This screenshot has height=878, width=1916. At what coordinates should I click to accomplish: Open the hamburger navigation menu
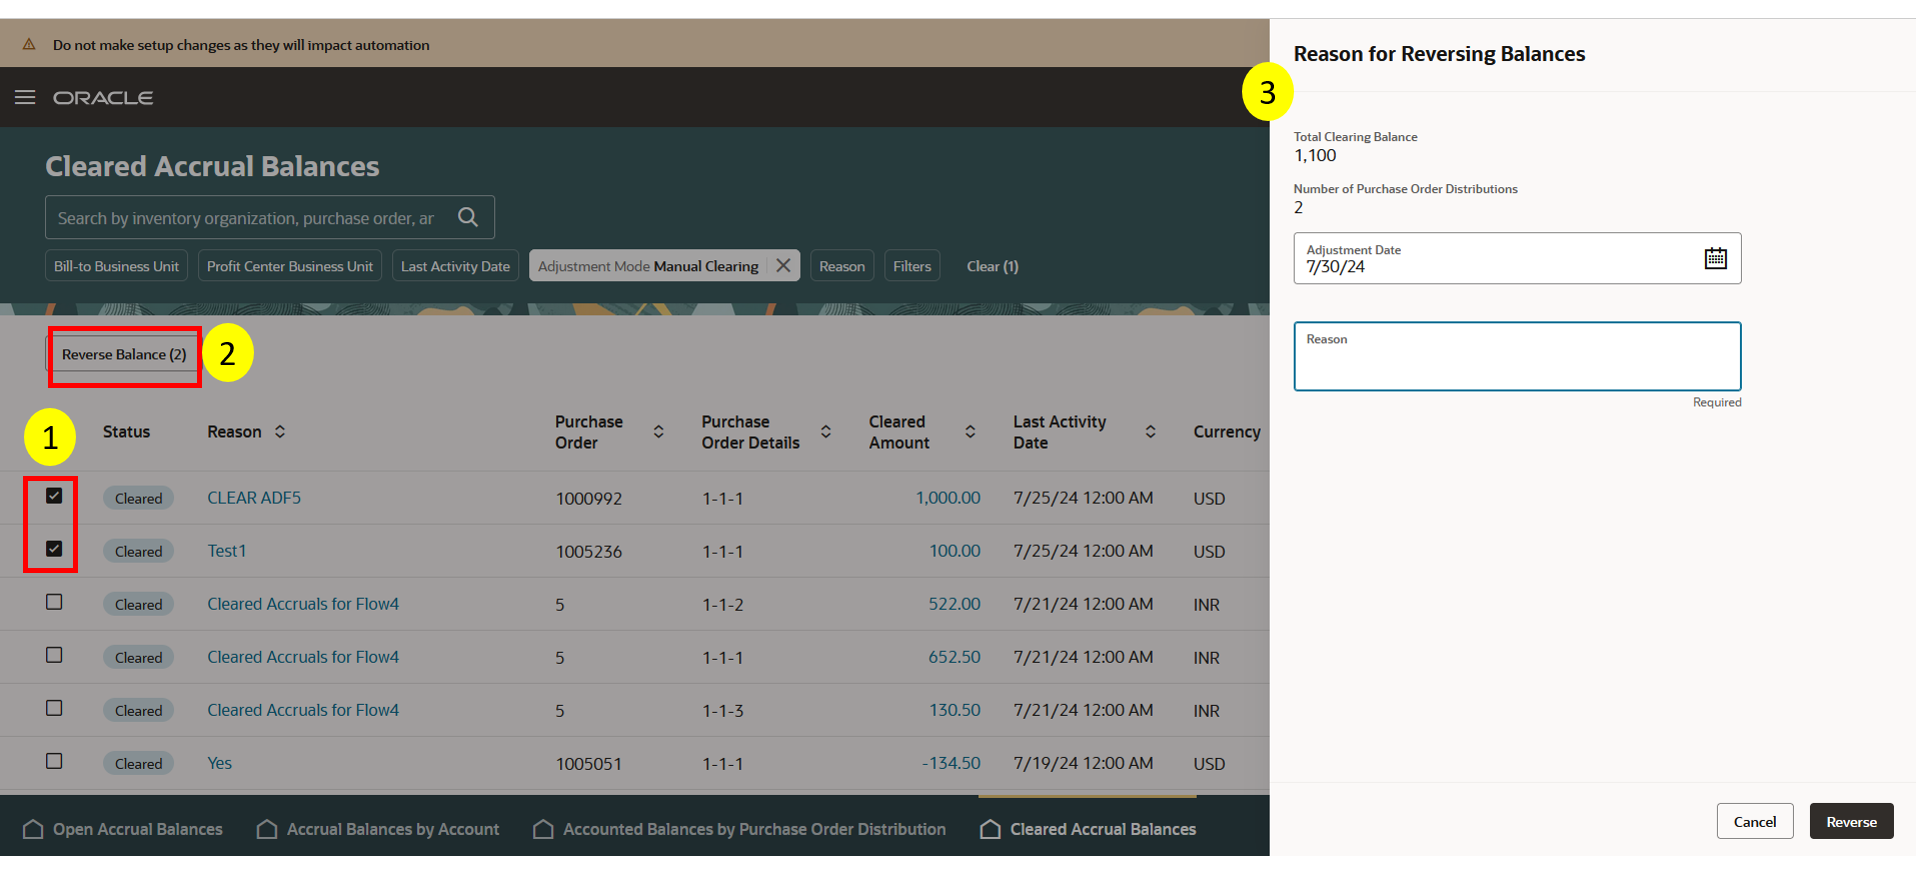(x=25, y=97)
